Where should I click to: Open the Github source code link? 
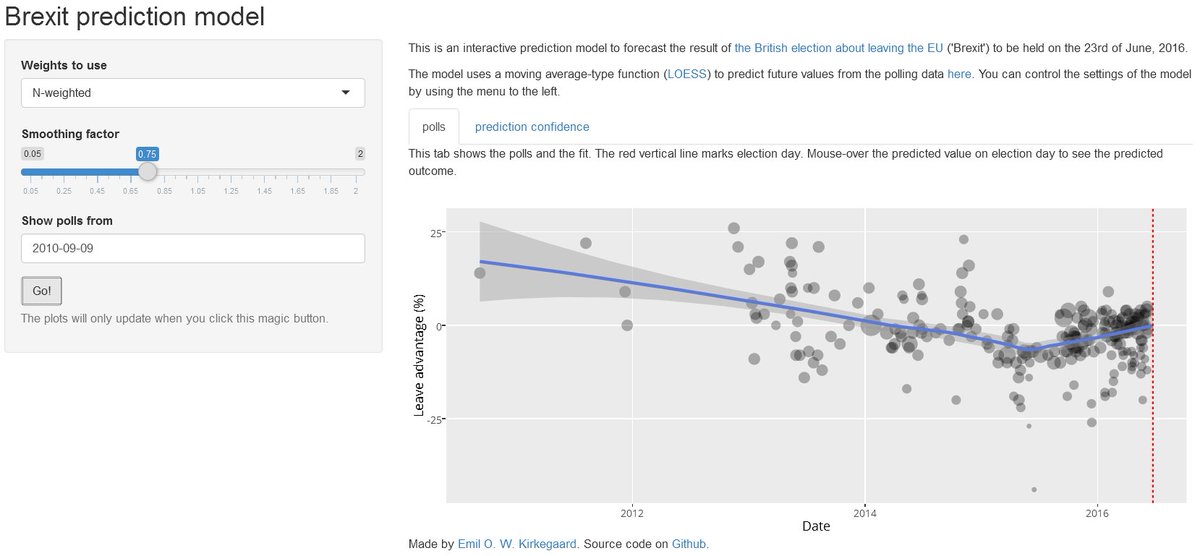coord(689,544)
